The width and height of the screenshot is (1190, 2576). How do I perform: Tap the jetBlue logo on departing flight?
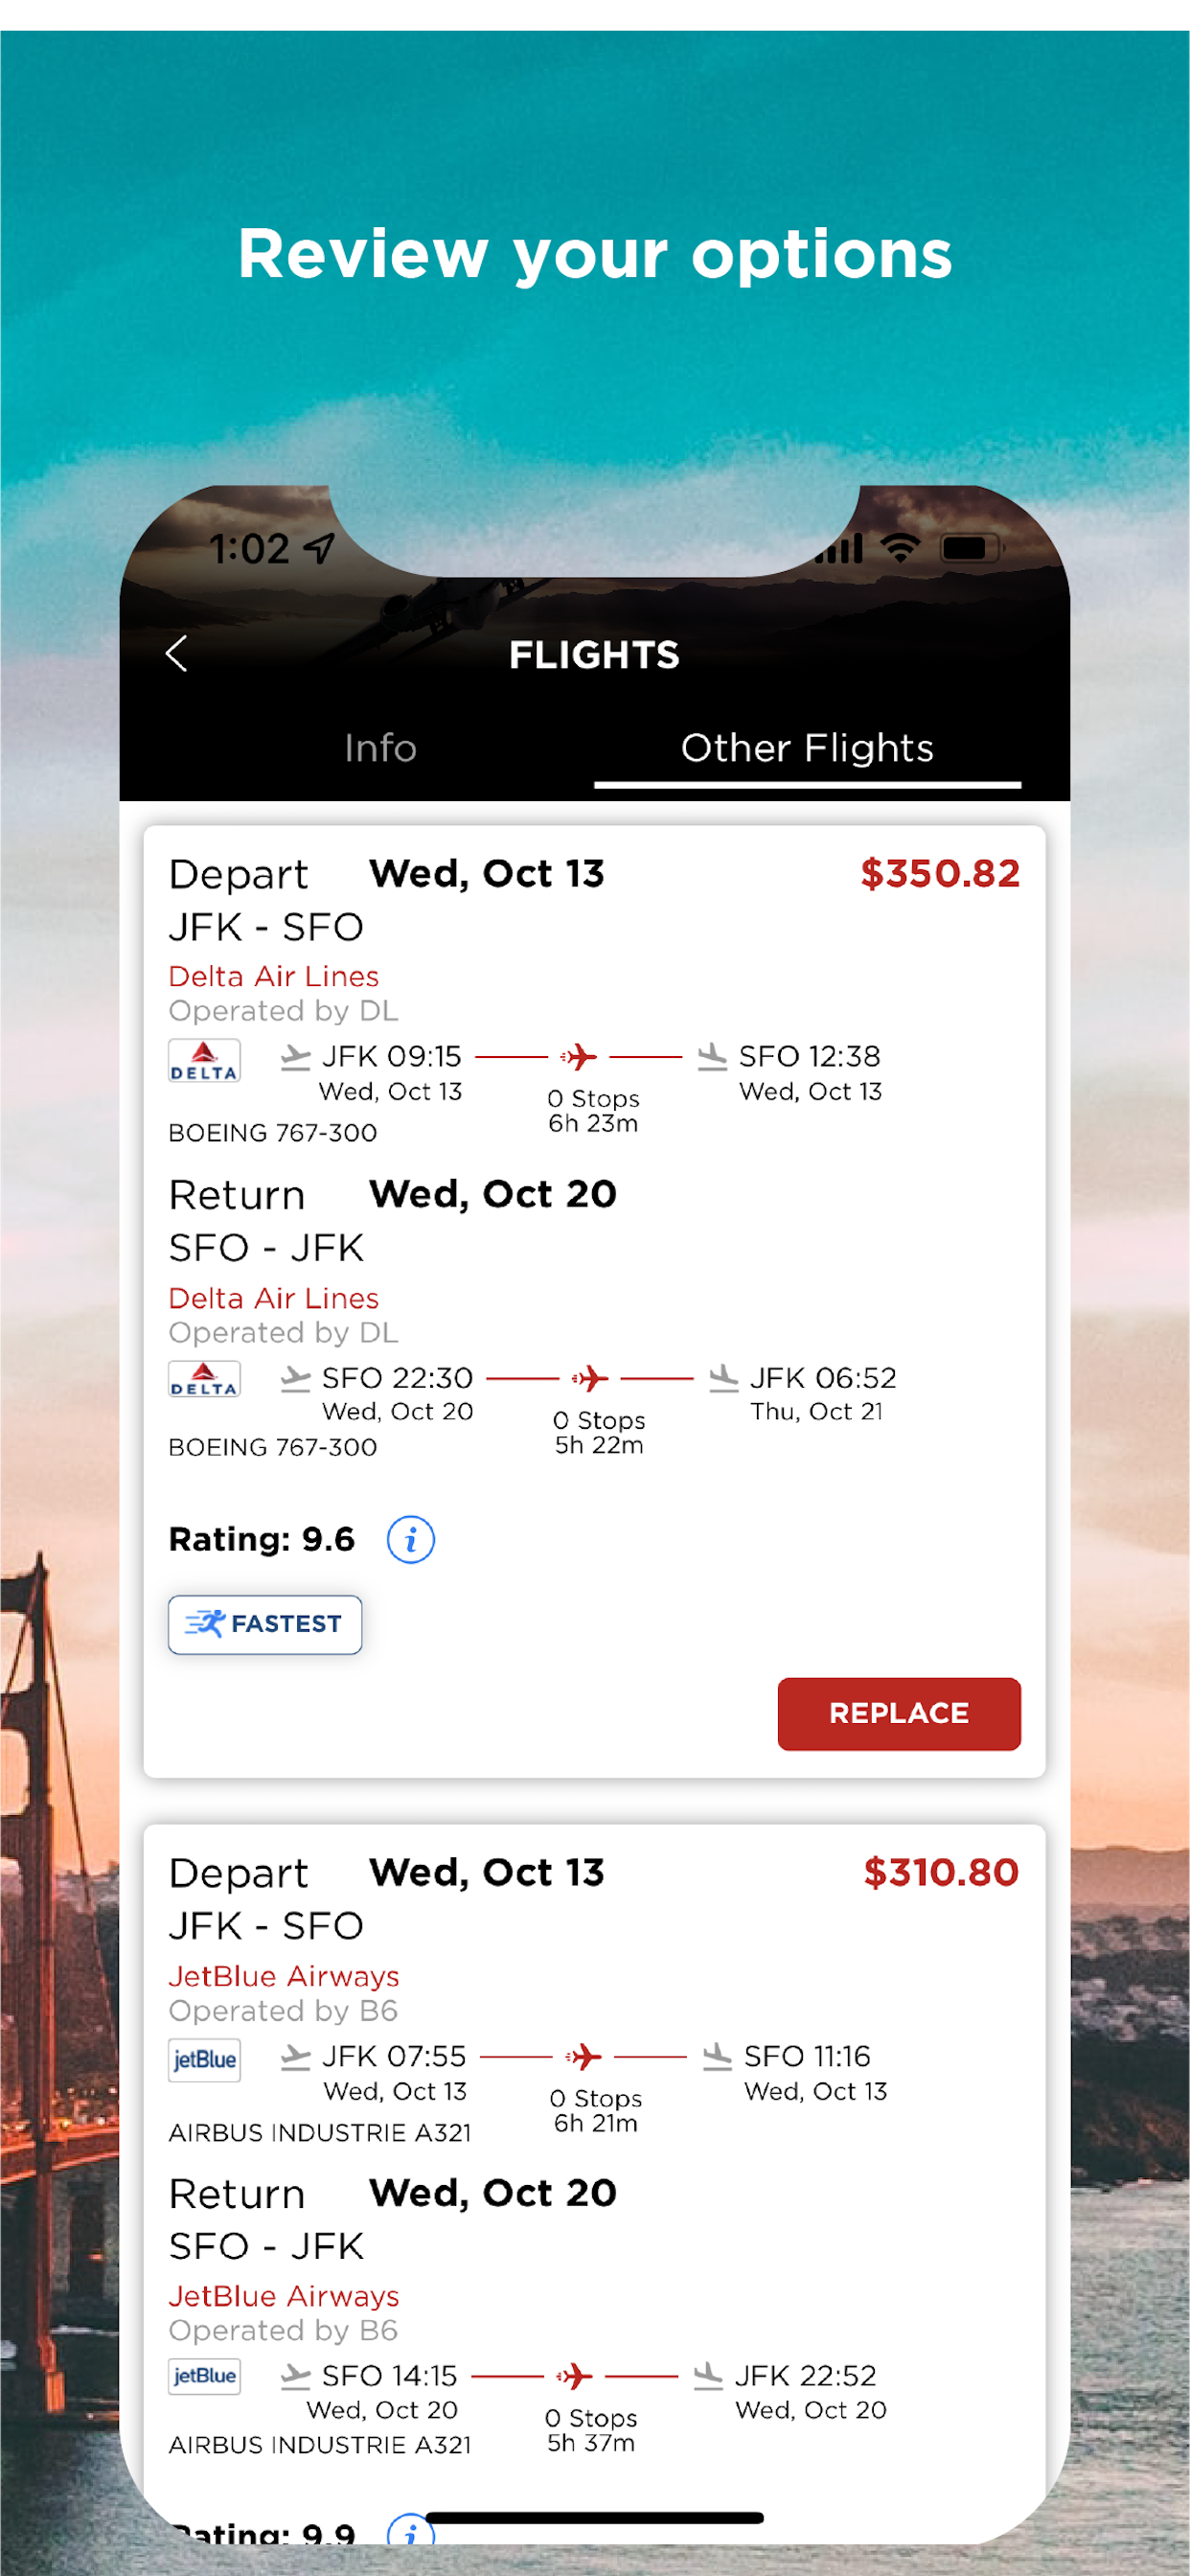click(204, 2060)
